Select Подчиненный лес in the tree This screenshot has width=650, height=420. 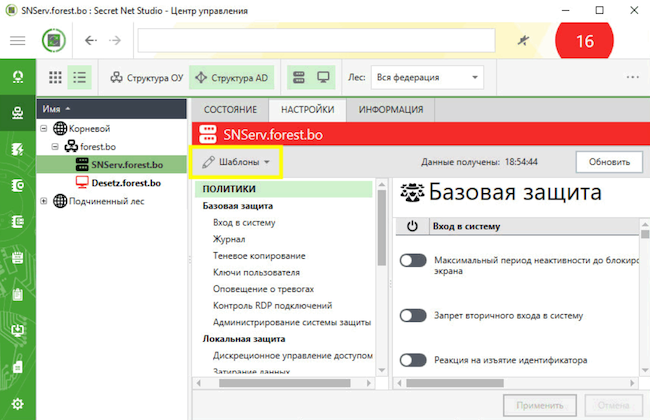coord(106,201)
